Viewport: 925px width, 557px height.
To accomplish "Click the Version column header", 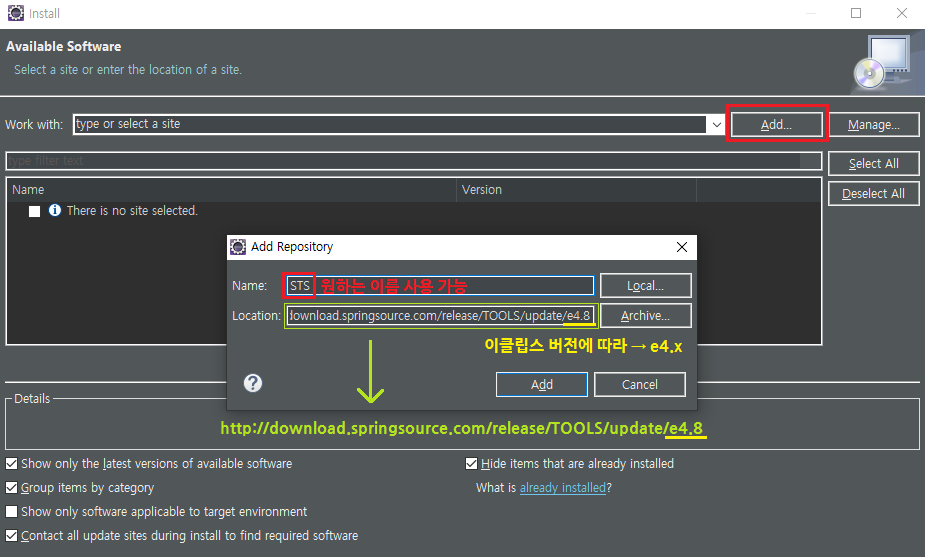I will 576,190.
